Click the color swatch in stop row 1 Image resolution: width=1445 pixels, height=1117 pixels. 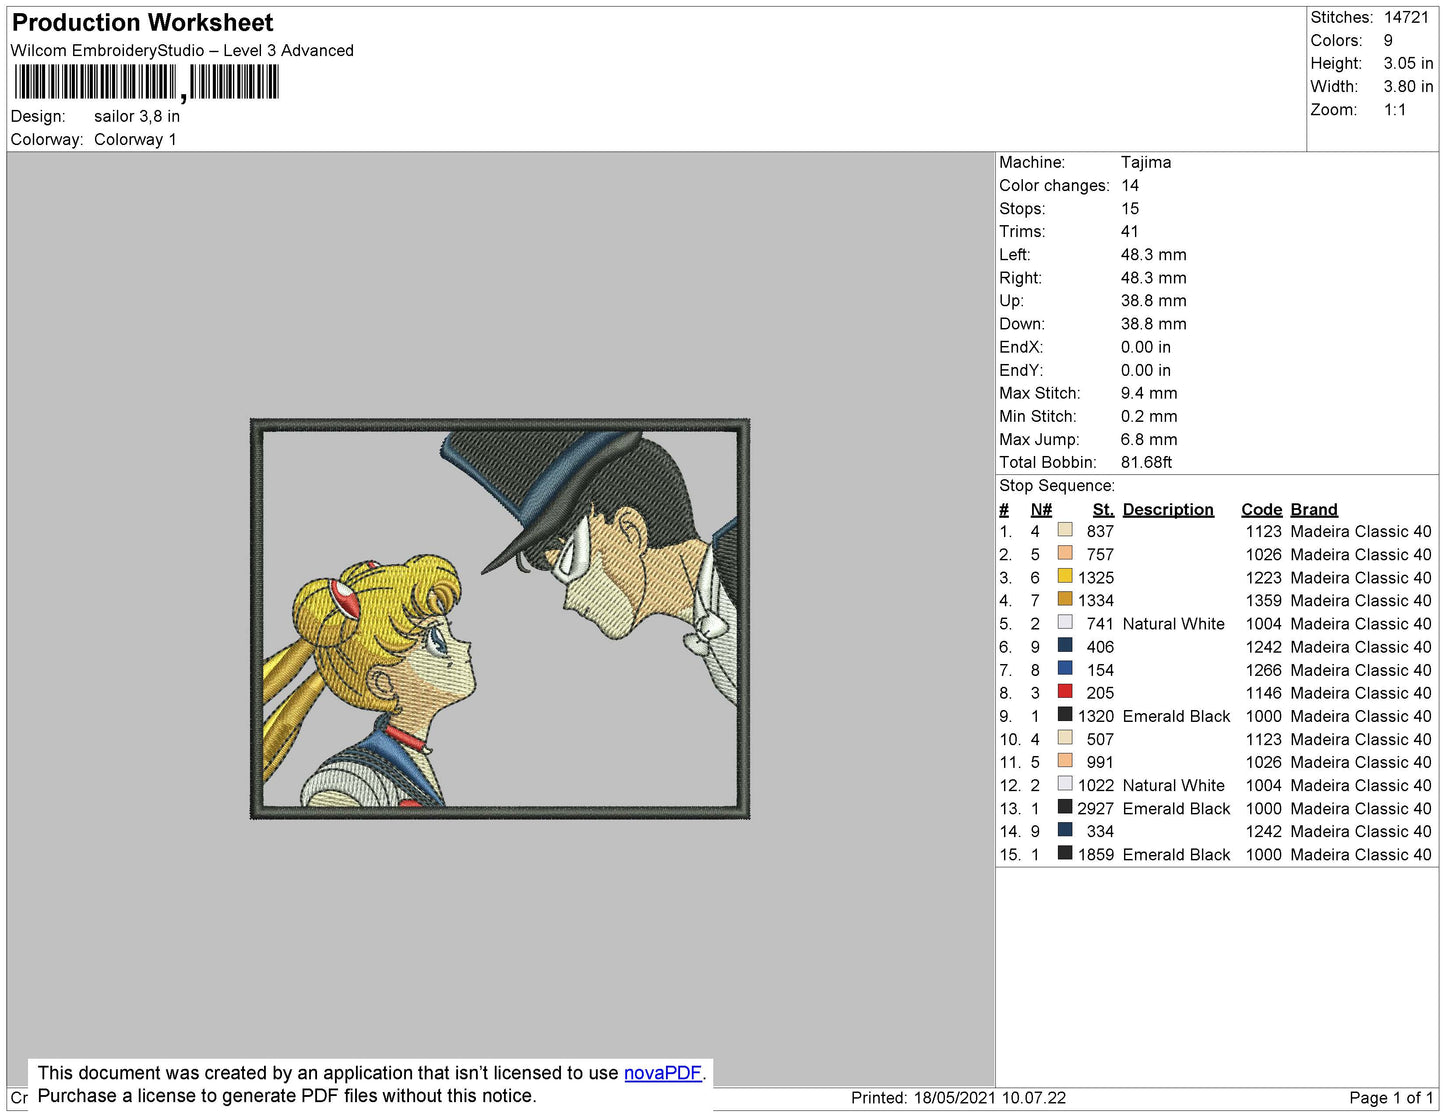click(1065, 530)
